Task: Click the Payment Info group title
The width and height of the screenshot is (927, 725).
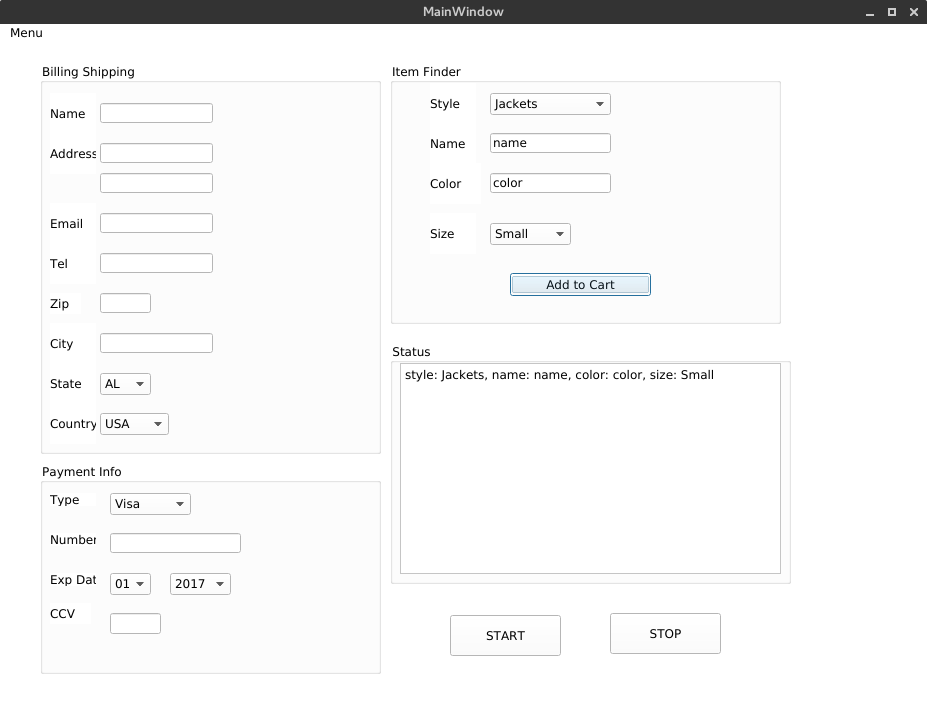Action: tap(82, 472)
